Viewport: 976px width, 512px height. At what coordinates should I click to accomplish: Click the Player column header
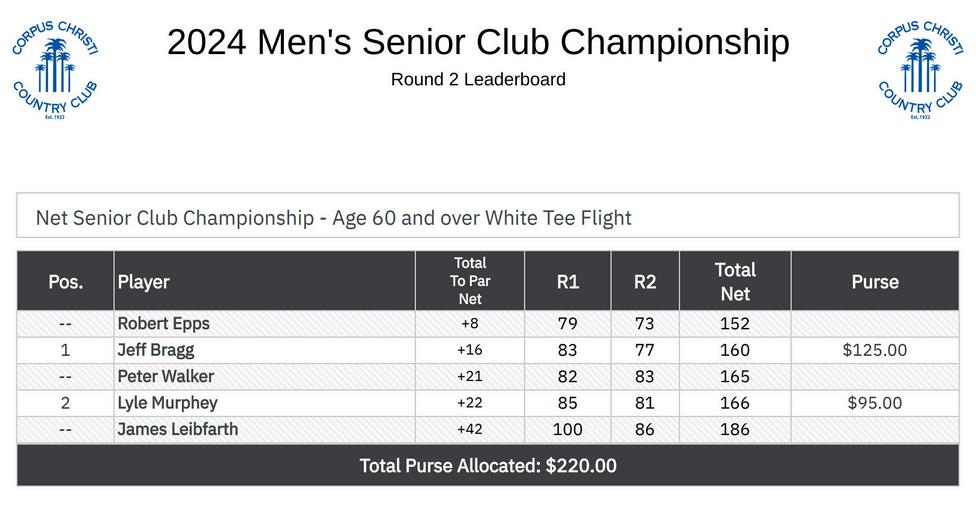pos(144,282)
